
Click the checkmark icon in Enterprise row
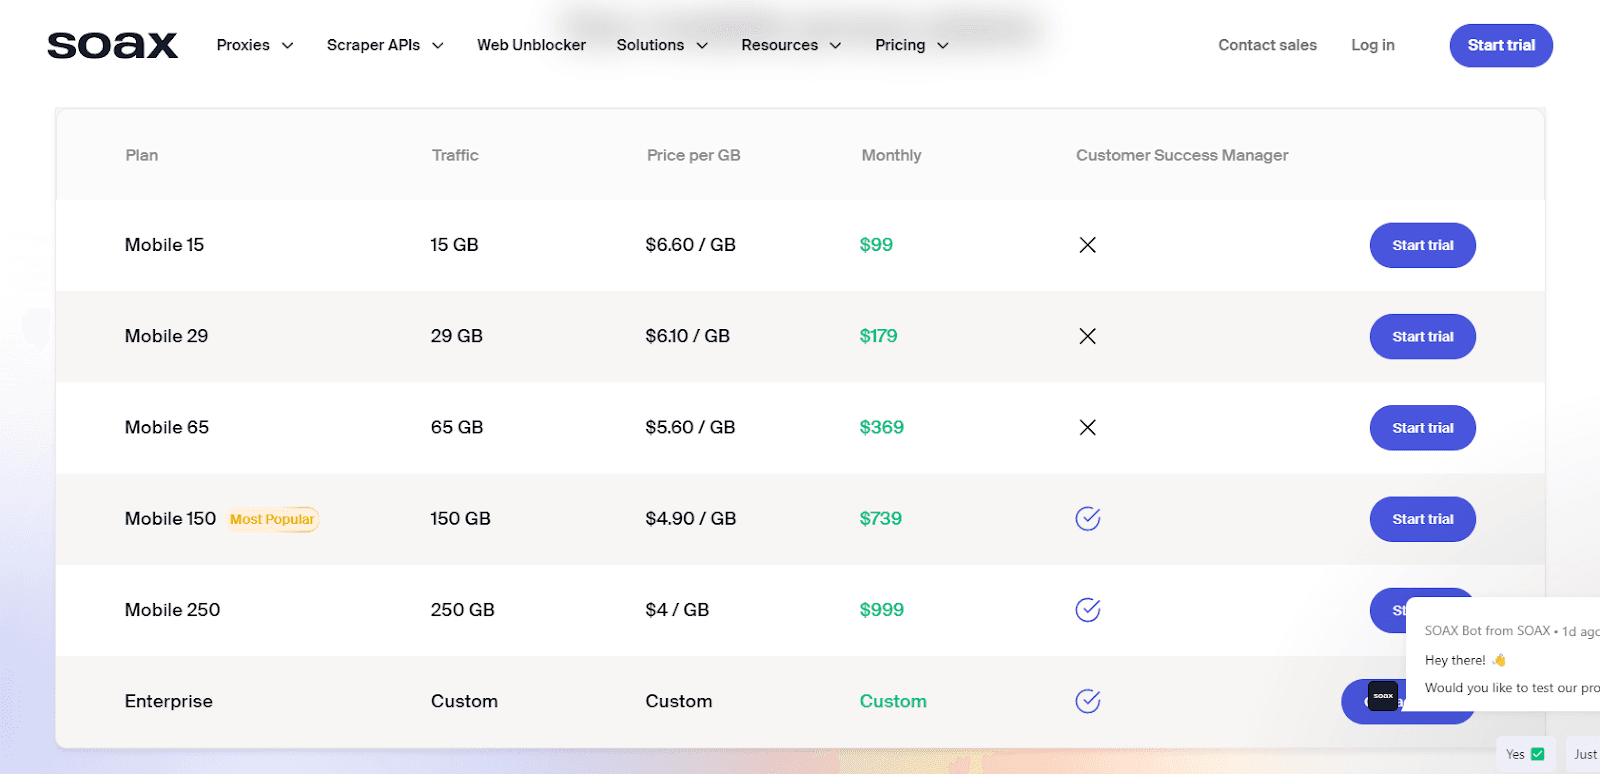(x=1088, y=701)
